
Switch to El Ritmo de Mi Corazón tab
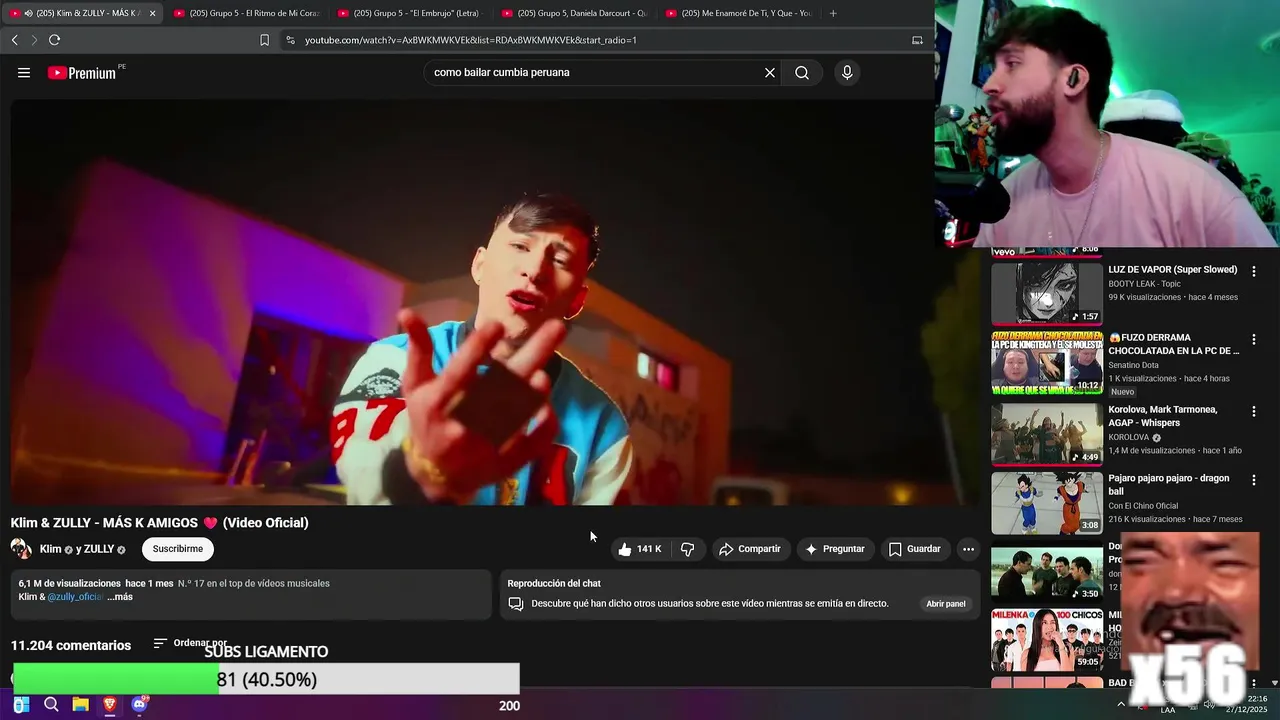[246, 13]
